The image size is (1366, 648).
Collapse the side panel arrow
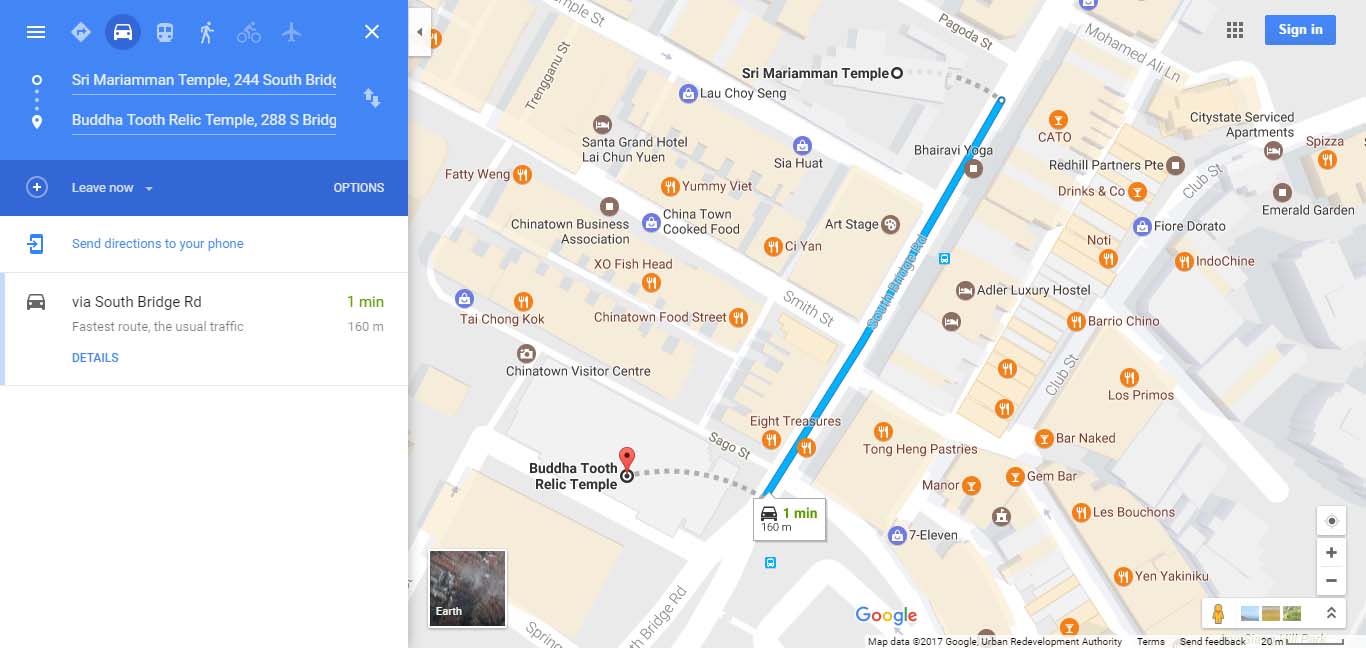tap(420, 32)
